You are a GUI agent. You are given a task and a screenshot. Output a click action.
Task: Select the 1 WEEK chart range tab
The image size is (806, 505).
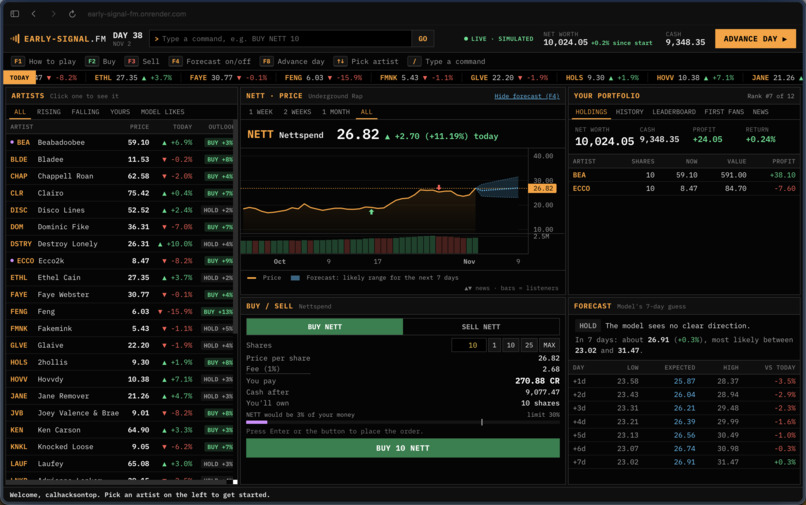click(x=261, y=112)
